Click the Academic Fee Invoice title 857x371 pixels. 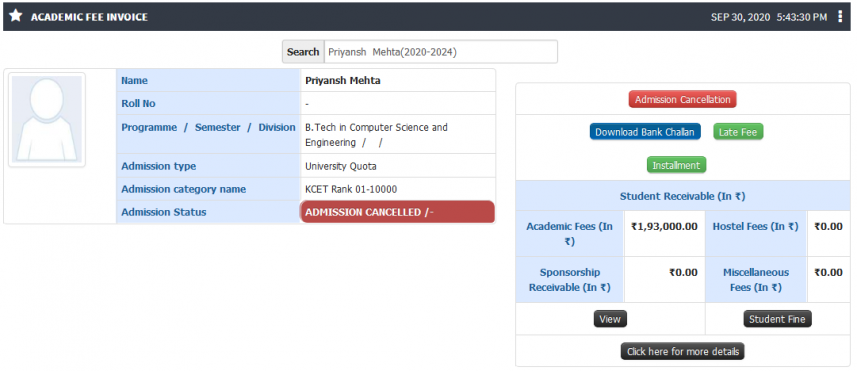pos(89,17)
